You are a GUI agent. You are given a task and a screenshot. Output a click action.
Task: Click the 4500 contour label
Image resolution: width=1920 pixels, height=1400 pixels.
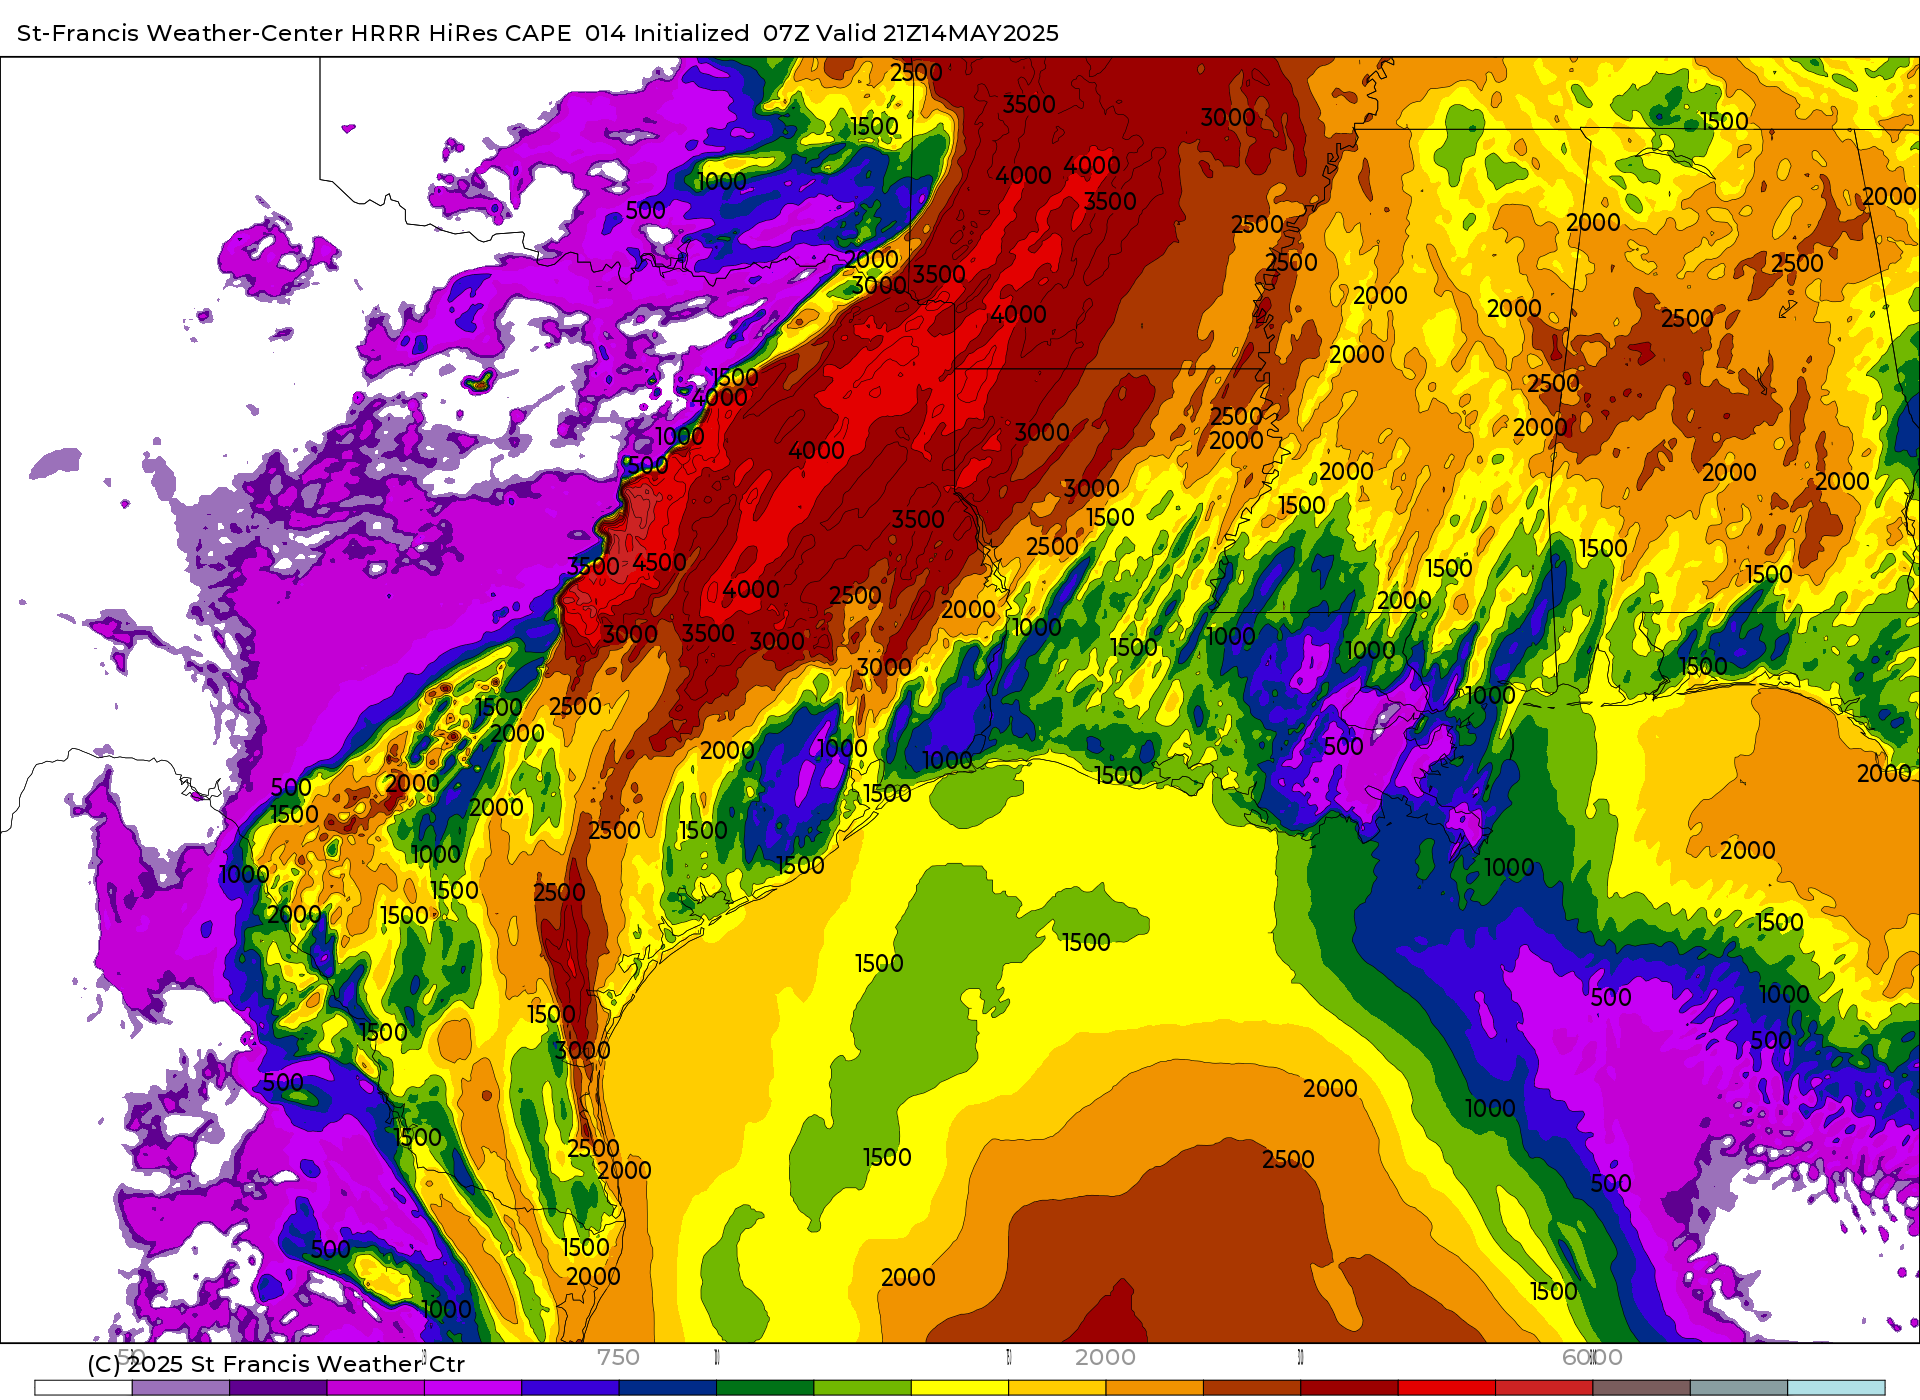[659, 563]
